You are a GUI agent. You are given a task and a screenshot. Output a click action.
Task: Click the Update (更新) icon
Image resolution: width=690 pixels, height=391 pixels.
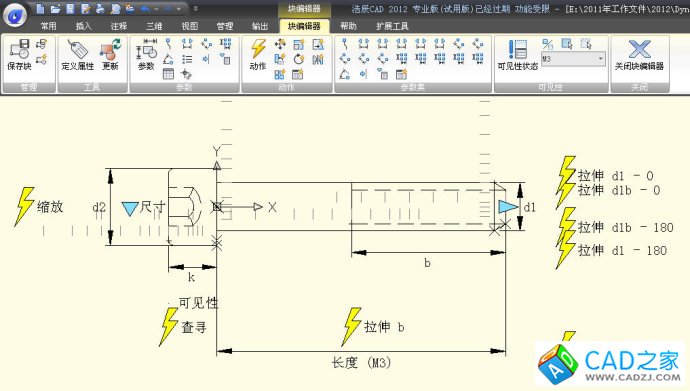pos(110,54)
